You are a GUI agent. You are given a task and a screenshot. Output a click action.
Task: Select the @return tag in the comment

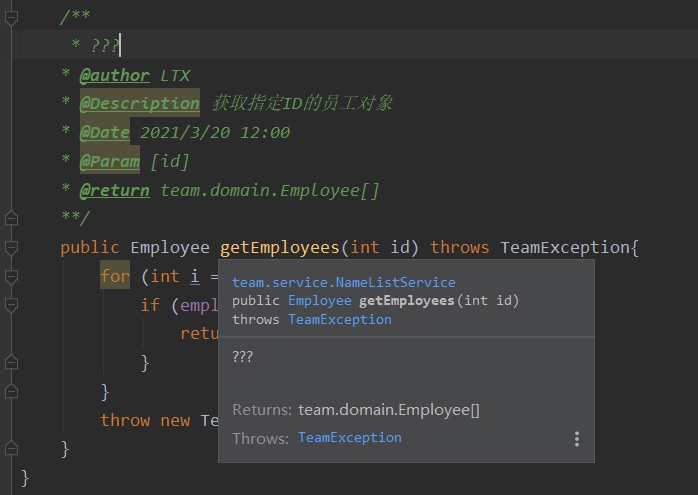[x=114, y=190]
